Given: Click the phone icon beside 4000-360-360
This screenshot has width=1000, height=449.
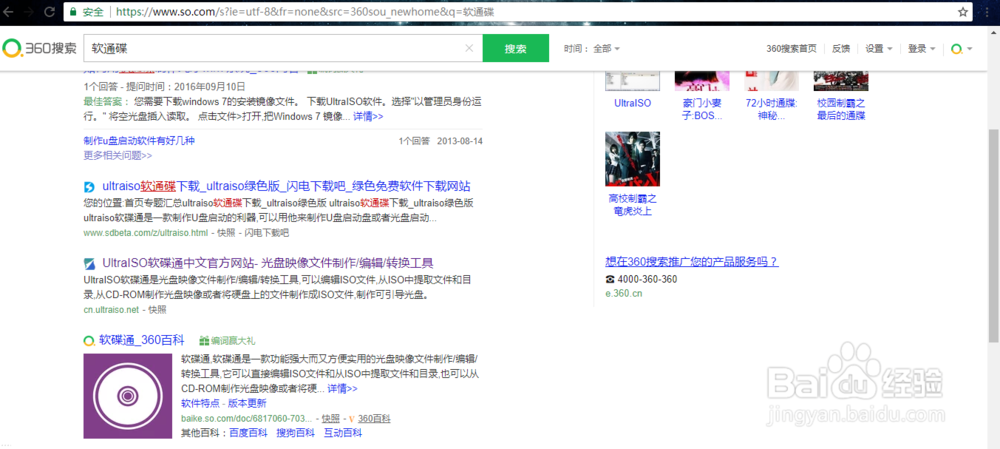Looking at the screenshot, I should (610, 279).
